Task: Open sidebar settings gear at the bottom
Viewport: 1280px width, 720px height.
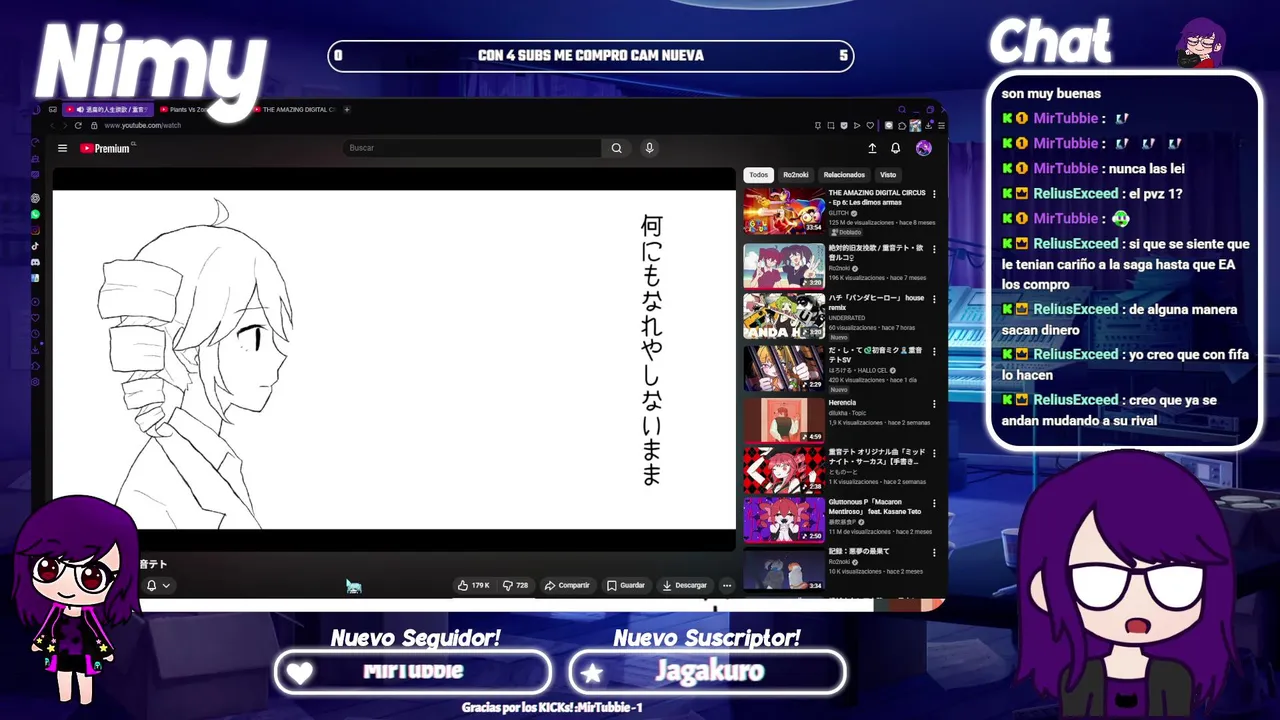Action: [x=35, y=382]
